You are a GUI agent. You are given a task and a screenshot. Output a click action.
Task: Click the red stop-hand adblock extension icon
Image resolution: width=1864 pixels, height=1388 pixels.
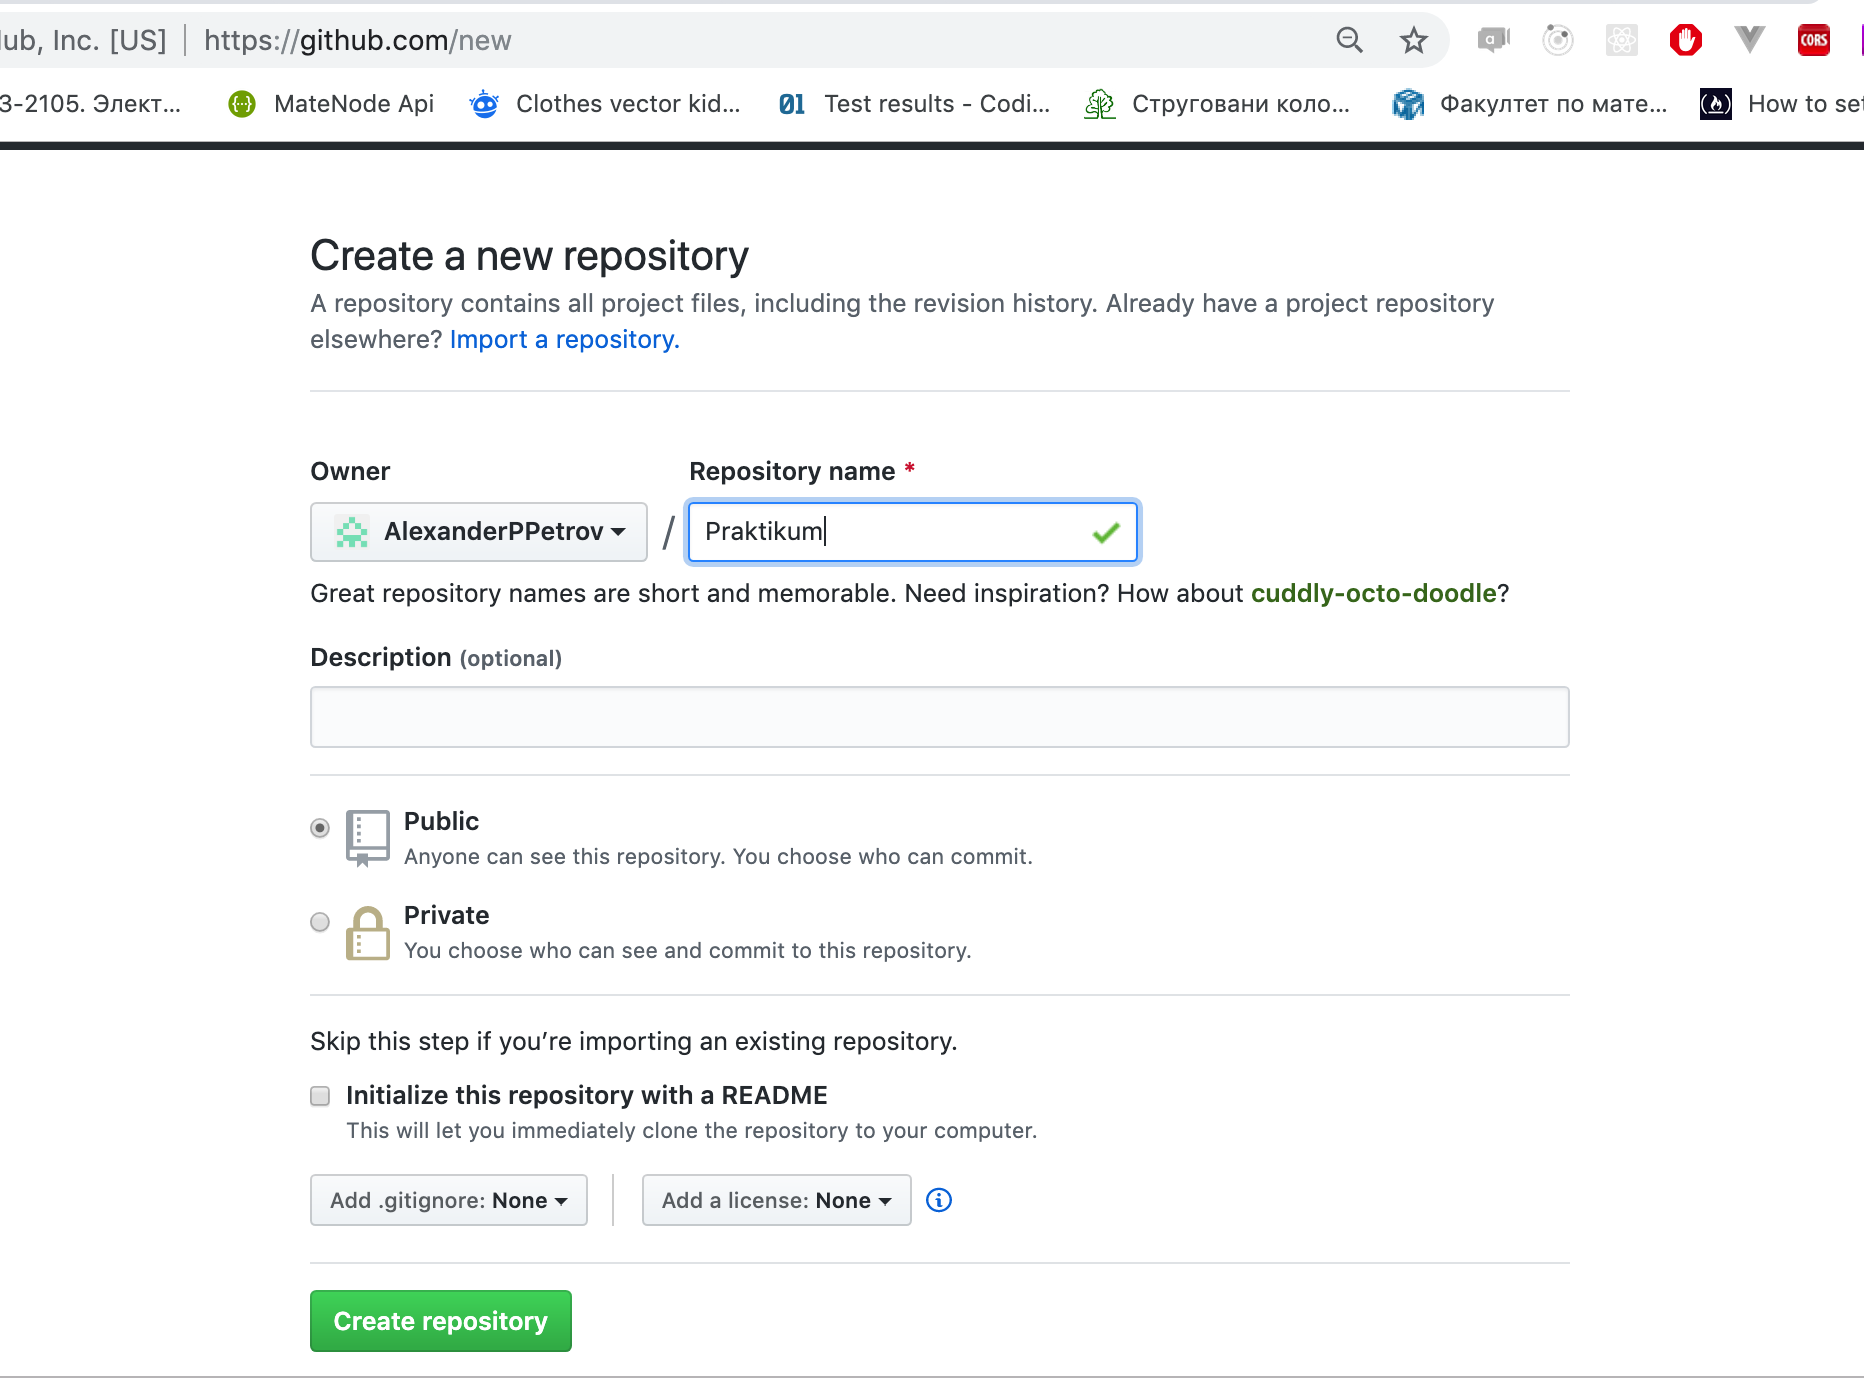[x=1685, y=40]
